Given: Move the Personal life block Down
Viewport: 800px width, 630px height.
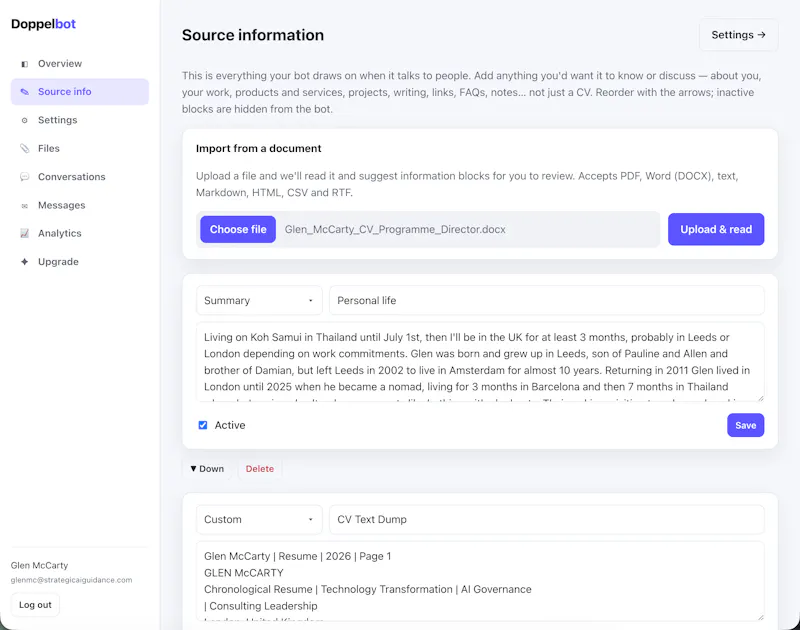Looking at the screenshot, I should click(207, 469).
